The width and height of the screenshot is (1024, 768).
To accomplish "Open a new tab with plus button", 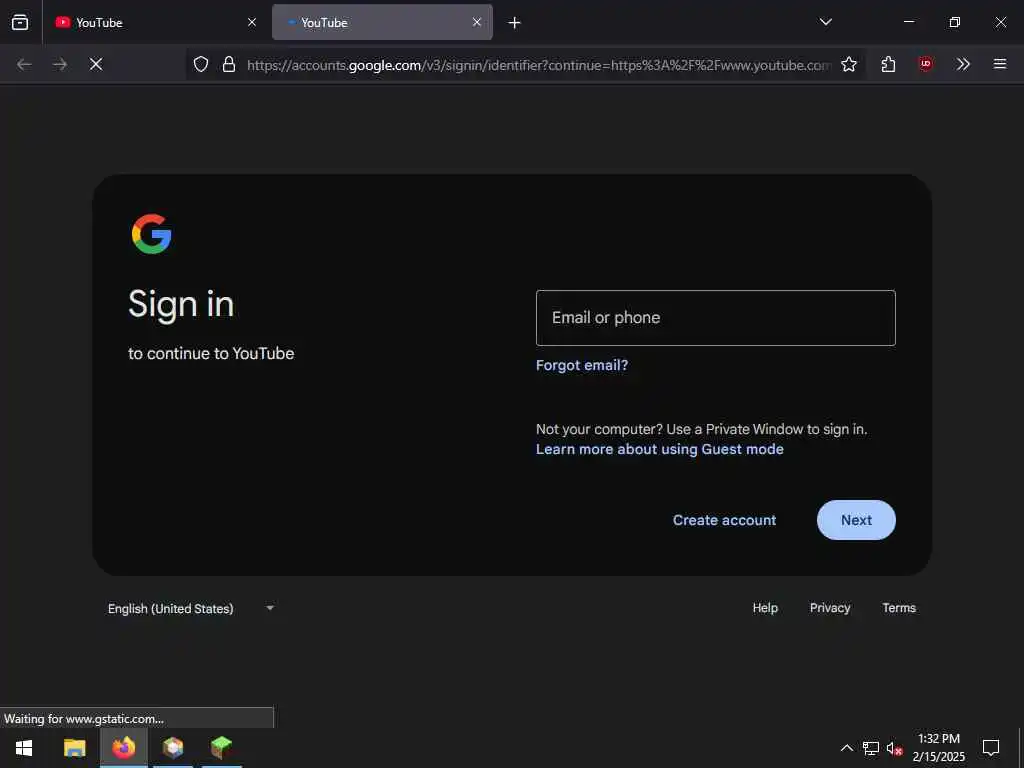I will [x=515, y=23].
